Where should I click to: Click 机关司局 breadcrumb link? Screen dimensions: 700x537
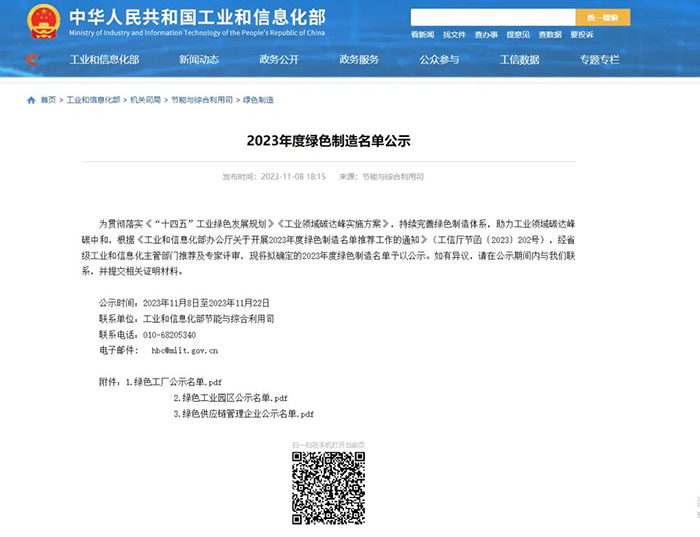pos(146,100)
